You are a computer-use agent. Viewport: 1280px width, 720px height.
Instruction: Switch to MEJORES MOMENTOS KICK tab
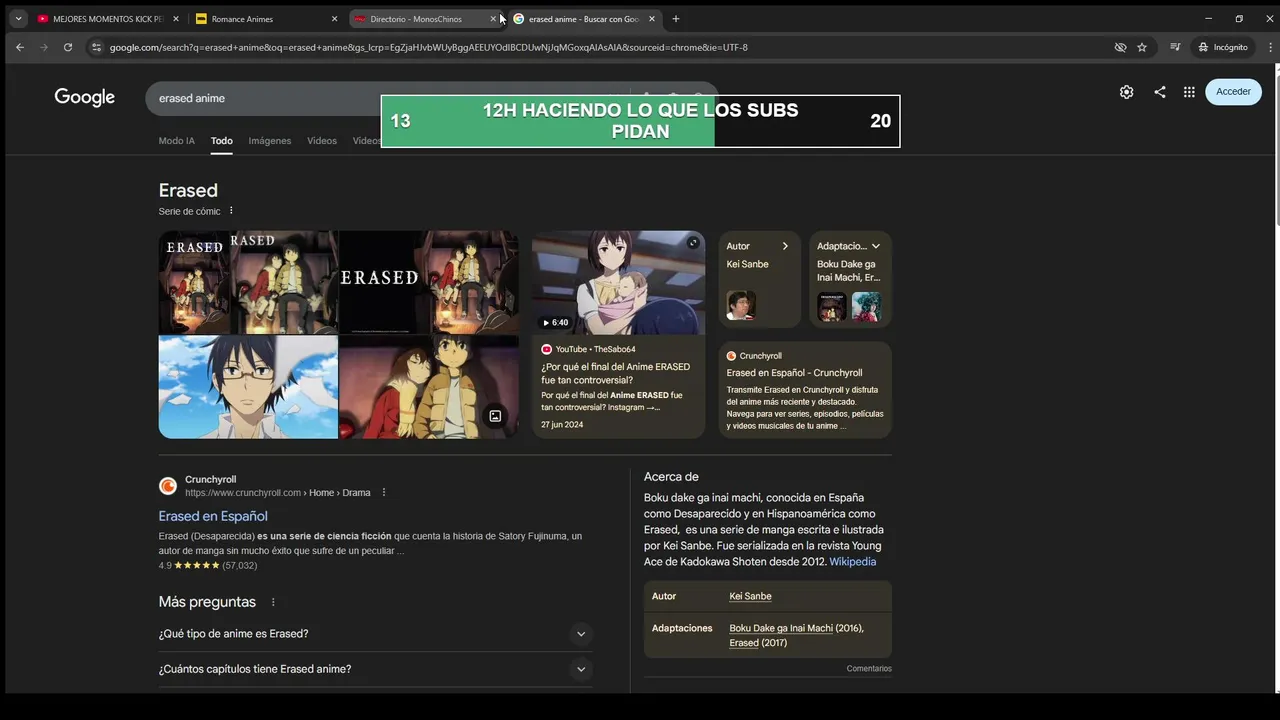point(107,19)
